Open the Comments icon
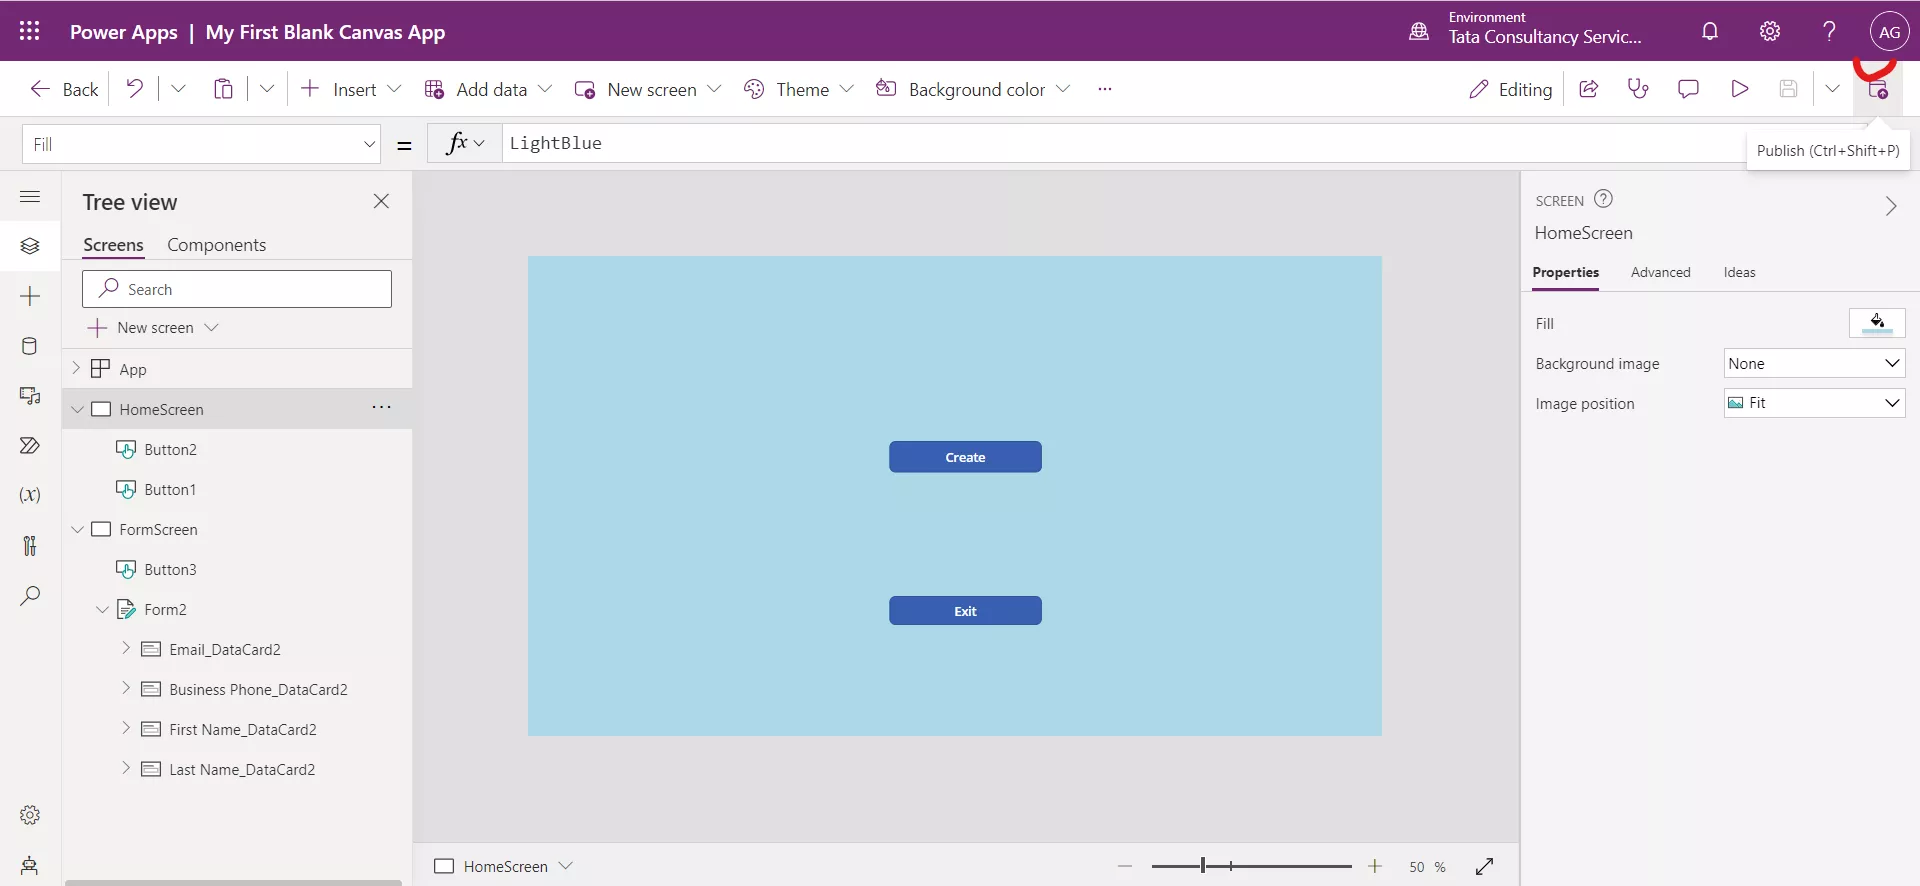This screenshot has height=886, width=1920. pos(1688,89)
